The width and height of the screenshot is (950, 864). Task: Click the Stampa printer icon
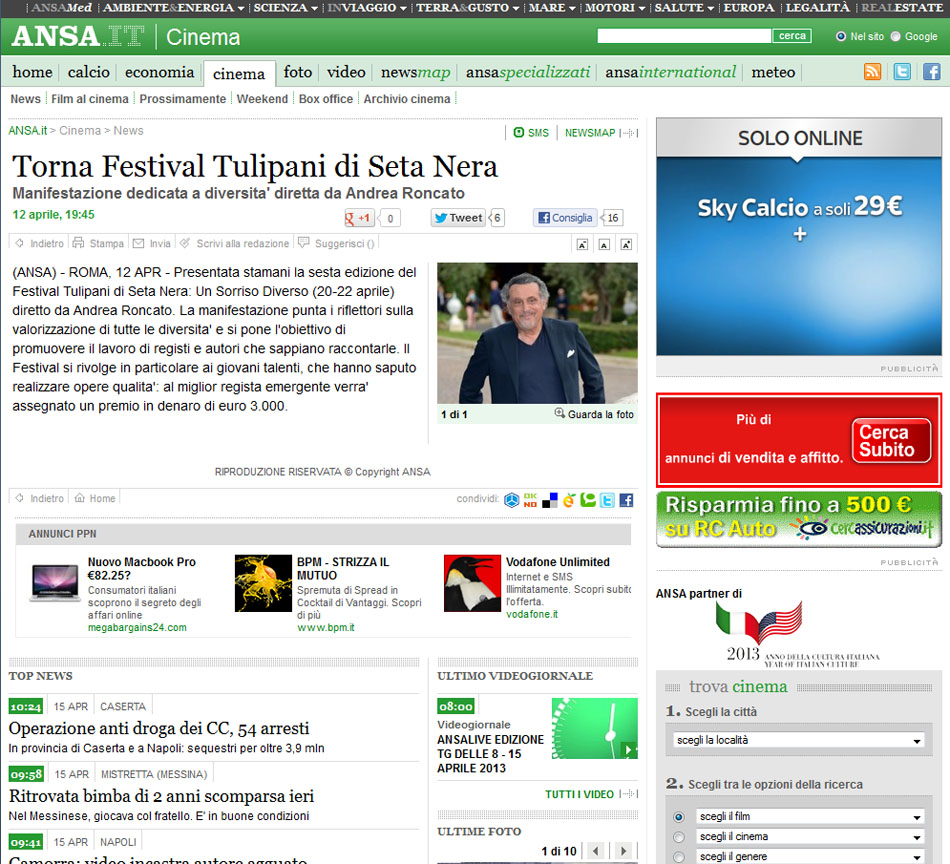(x=78, y=243)
